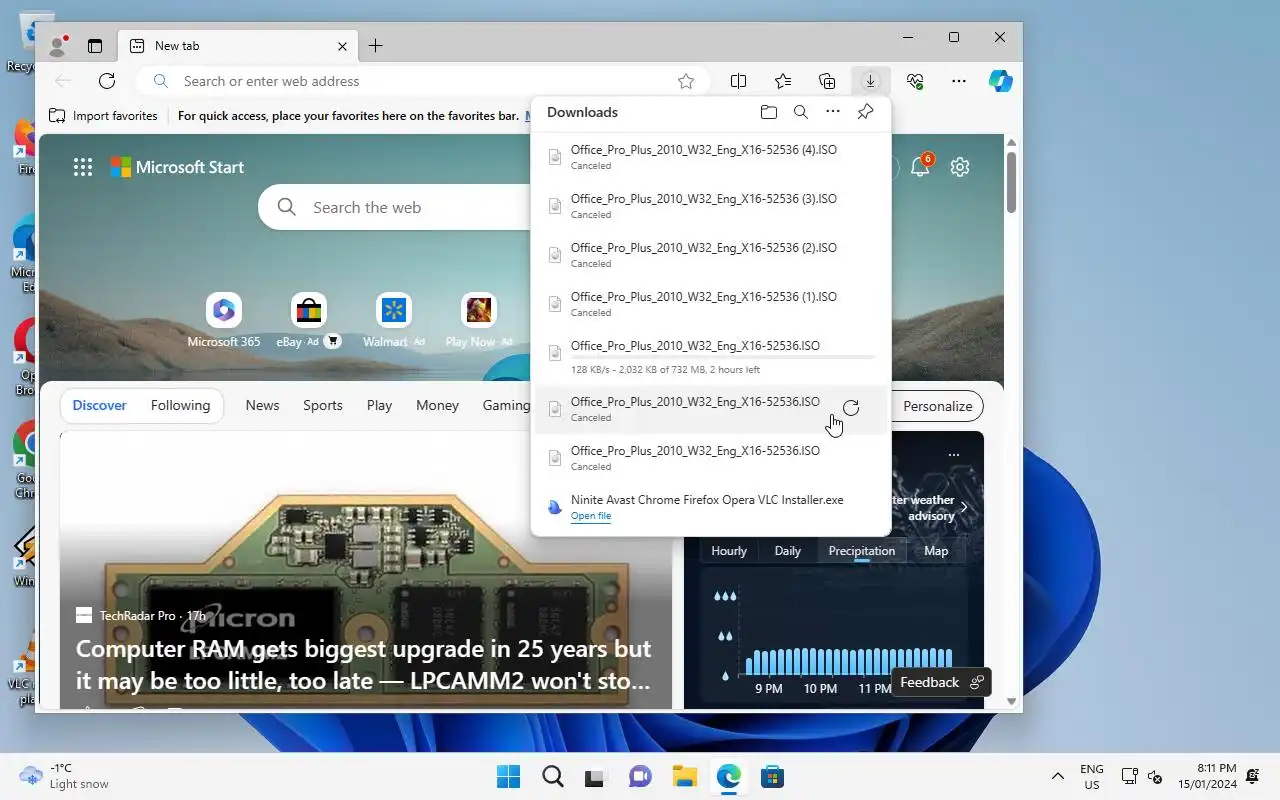Open Play Now quick link tile

(x=479, y=321)
